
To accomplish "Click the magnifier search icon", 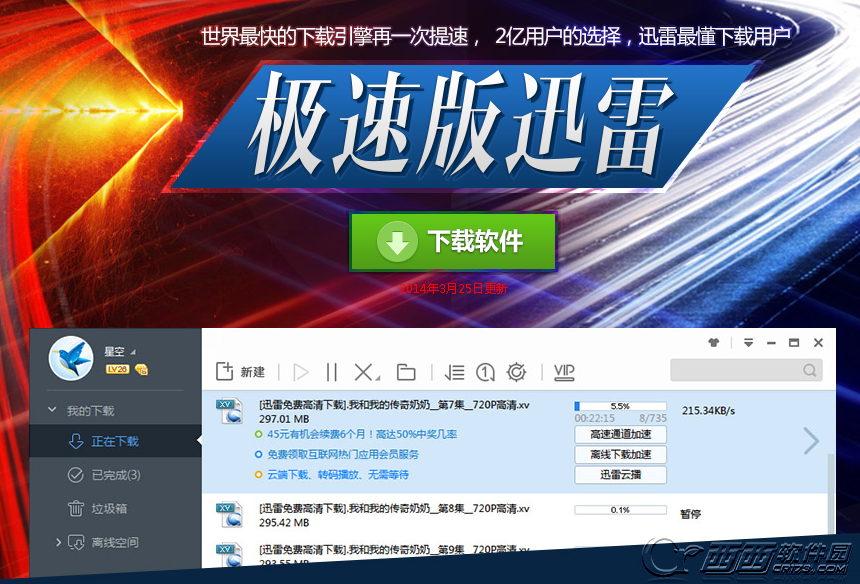I will point(810,370).
